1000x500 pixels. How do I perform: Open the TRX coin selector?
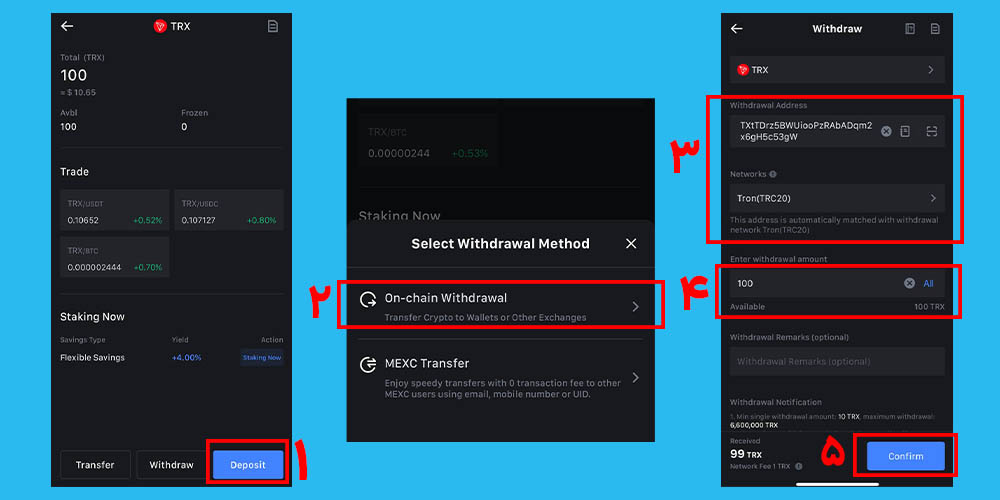click(x=837, y=70)
